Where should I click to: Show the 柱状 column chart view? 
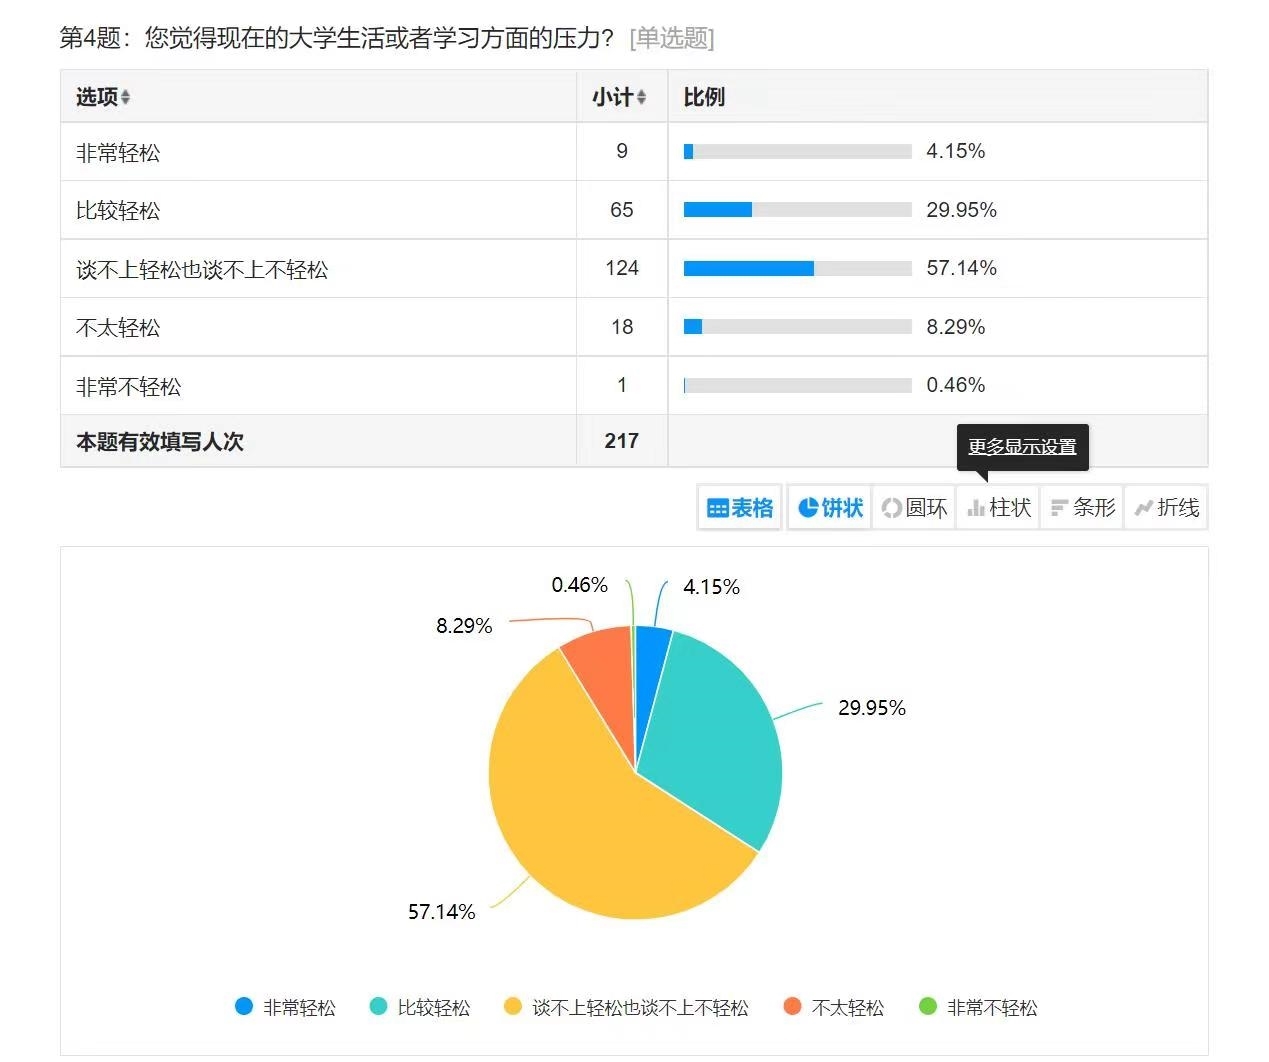coord(999,508)
